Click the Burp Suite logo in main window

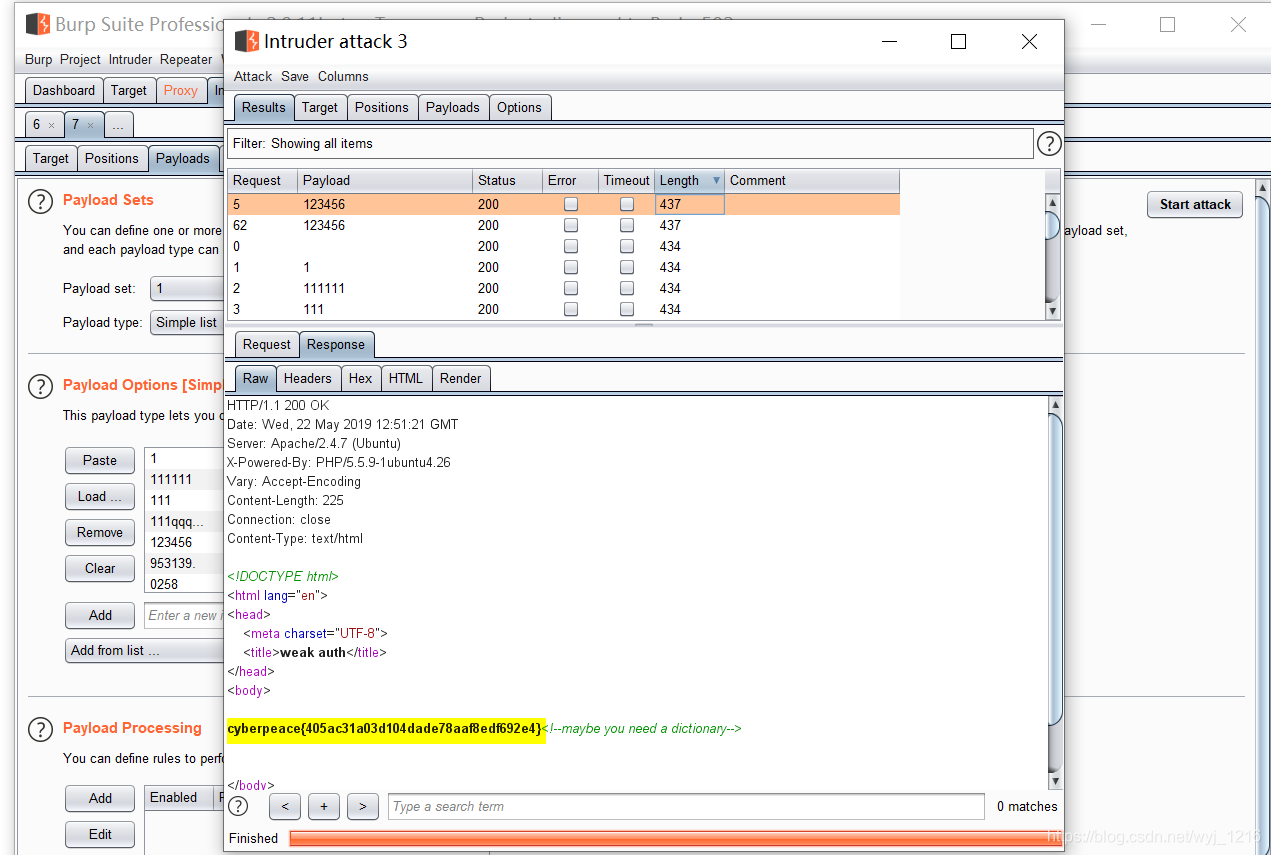(x=38, y=24)
